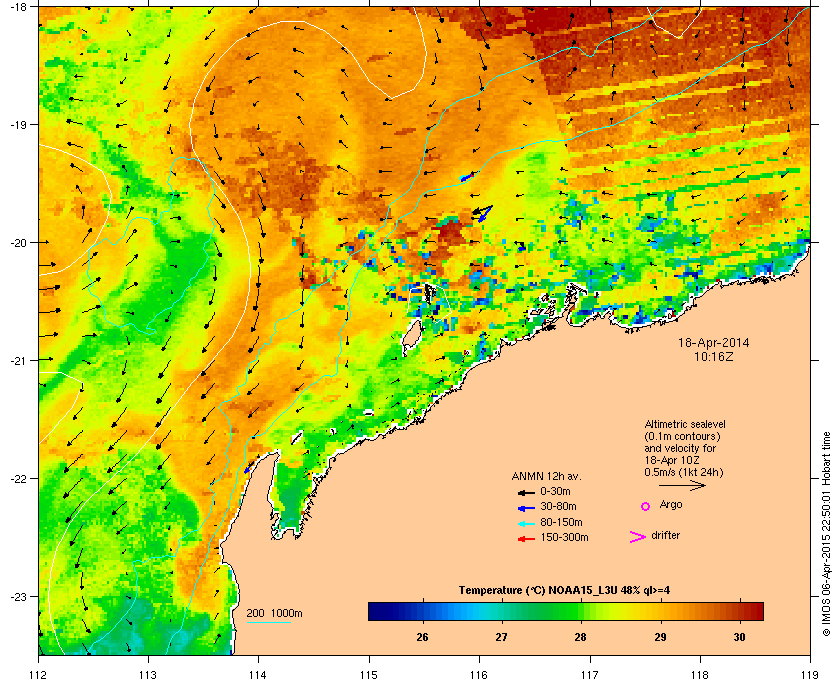Click the temperature color bar at 30

tap(739, 611)
